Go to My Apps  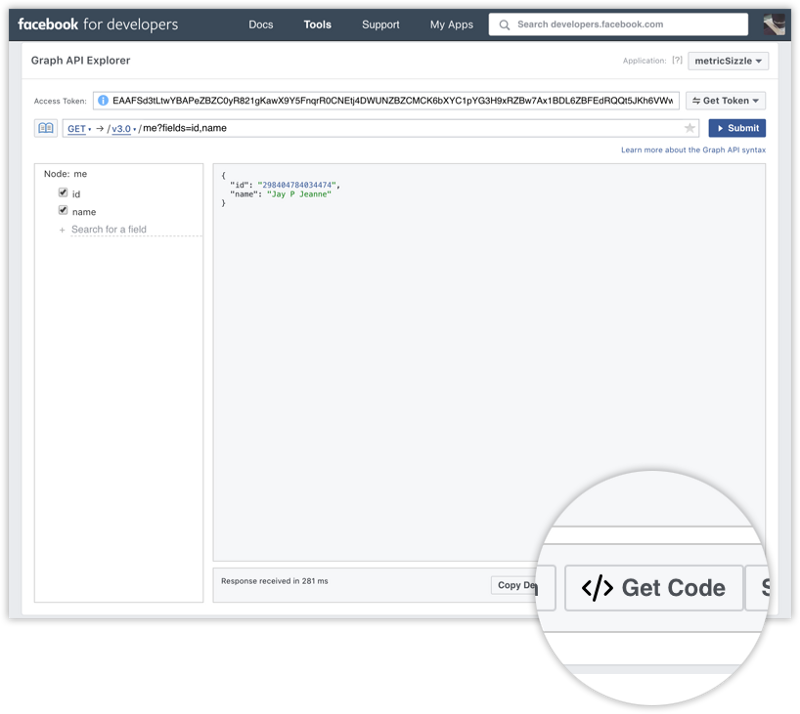(452, 24)
